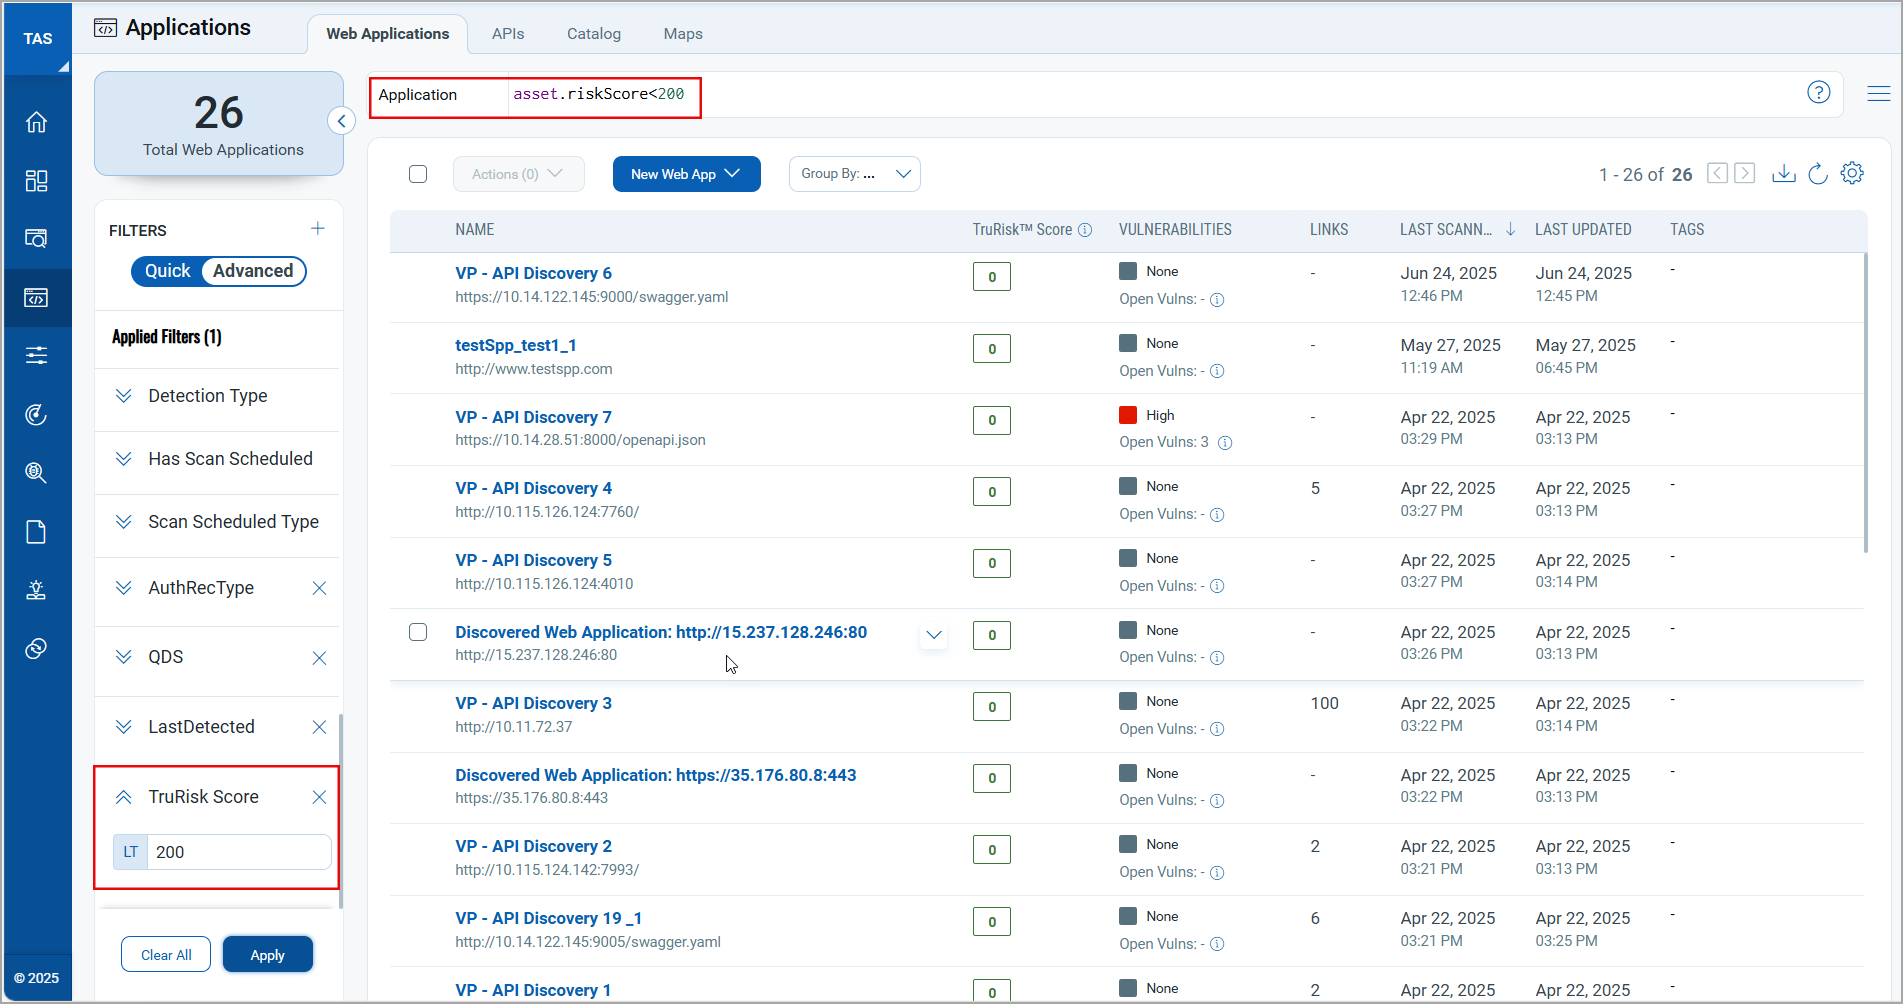This screenshot has height=1004, width=1903.
Task: Open the New Web App dropdown
Action: [686, 174]
